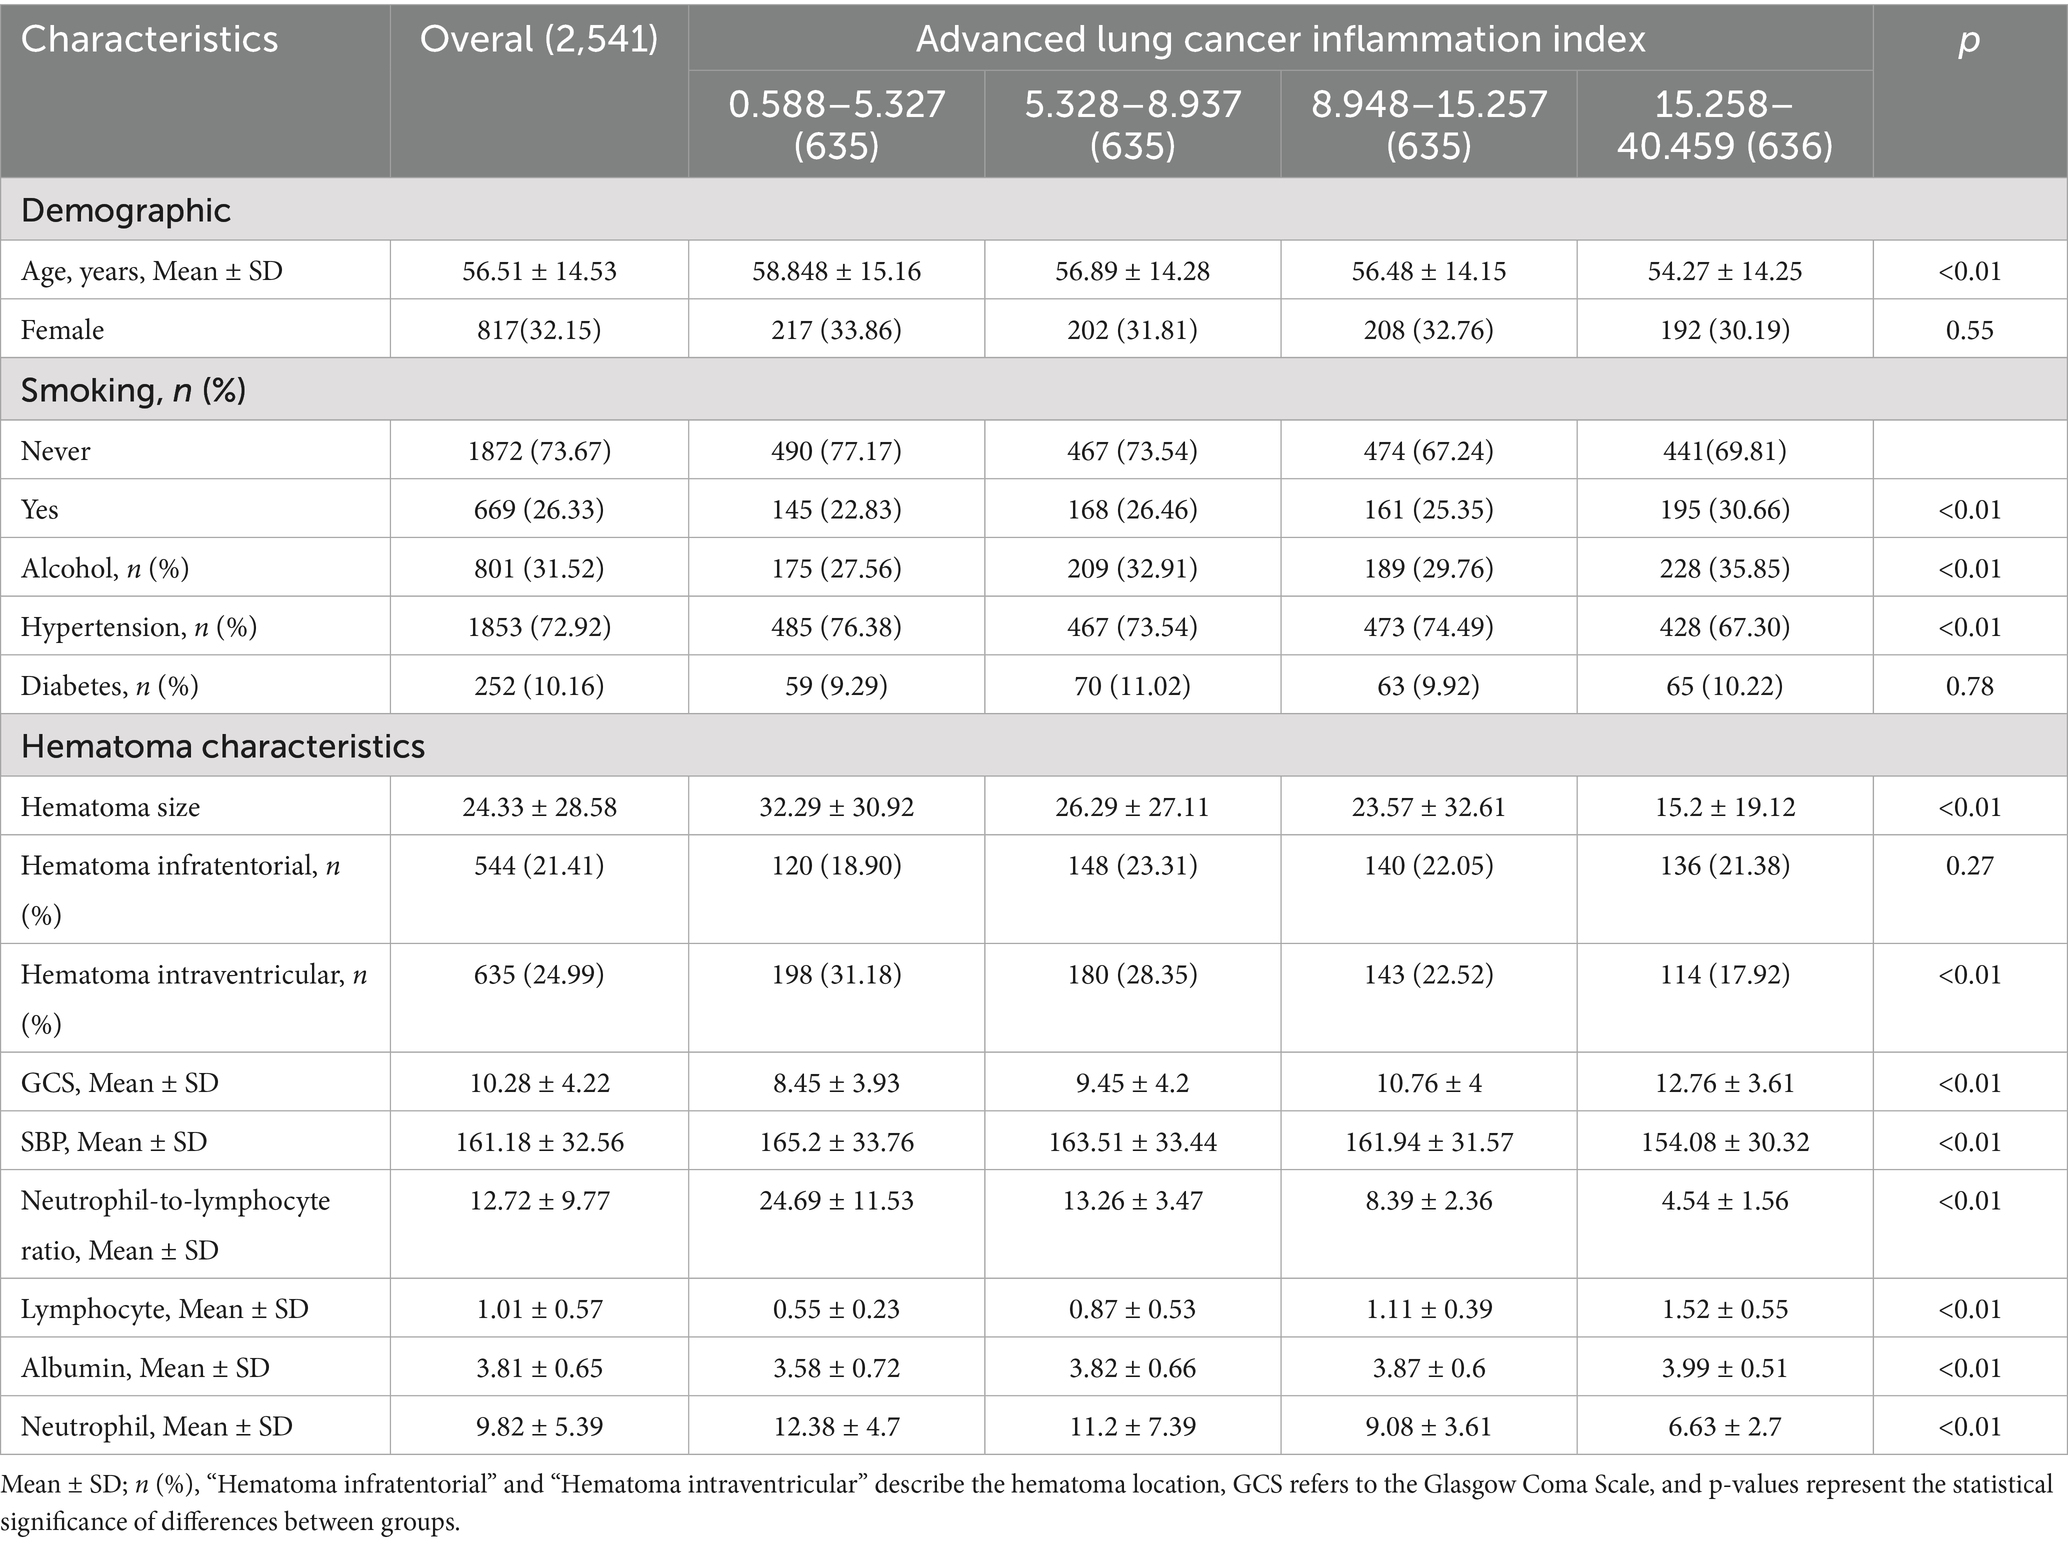Select the p column header
The height and width of the screenshot is (1544, 2068).
(1968, 40)
